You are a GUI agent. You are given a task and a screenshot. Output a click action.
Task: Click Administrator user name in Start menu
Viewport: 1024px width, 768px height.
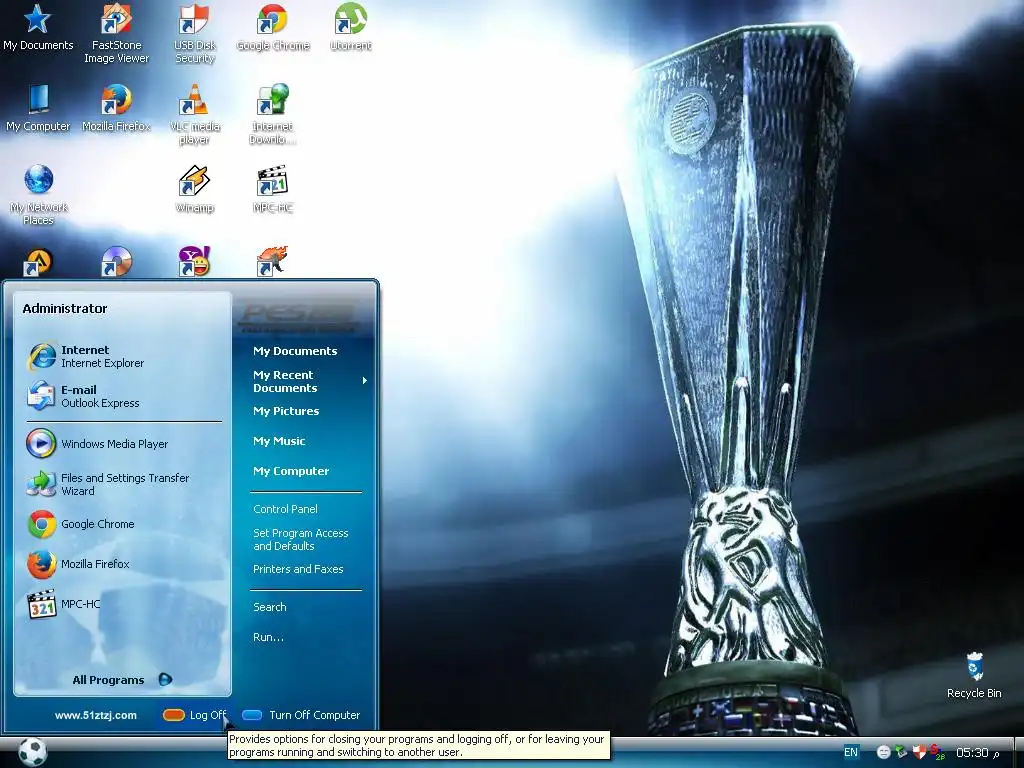pyautogui.click(x=65, y=308)
